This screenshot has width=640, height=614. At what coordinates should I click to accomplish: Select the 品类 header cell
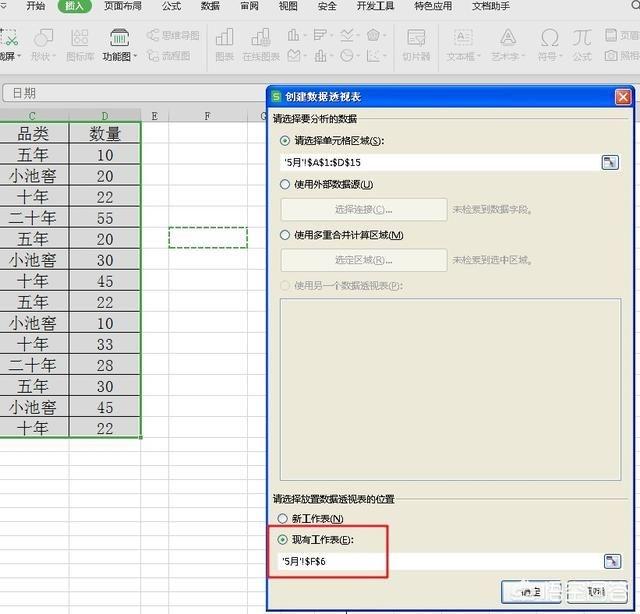click(34, 133)
